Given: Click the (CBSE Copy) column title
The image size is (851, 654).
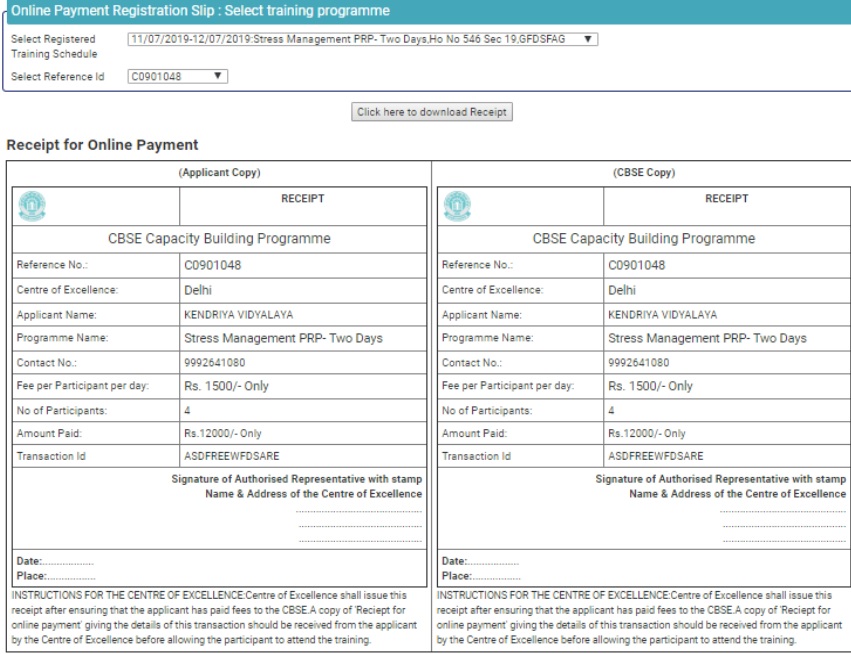Looking at the screenshot, I should click(643, 173).
